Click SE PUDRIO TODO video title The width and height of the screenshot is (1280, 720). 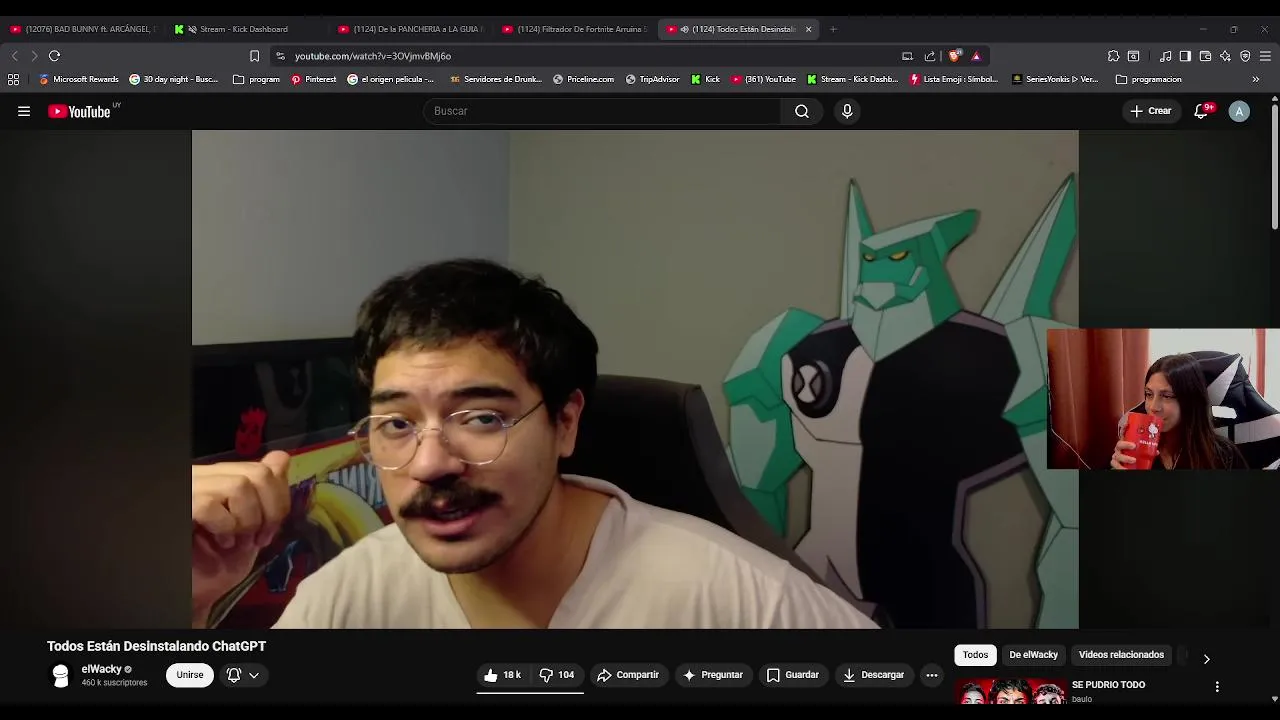tap(1108, 685)
